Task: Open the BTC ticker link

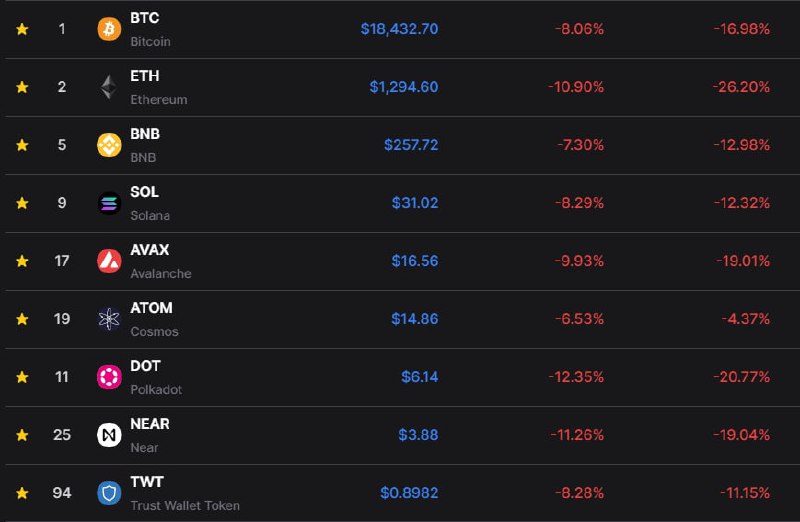Action: point(144,19)
